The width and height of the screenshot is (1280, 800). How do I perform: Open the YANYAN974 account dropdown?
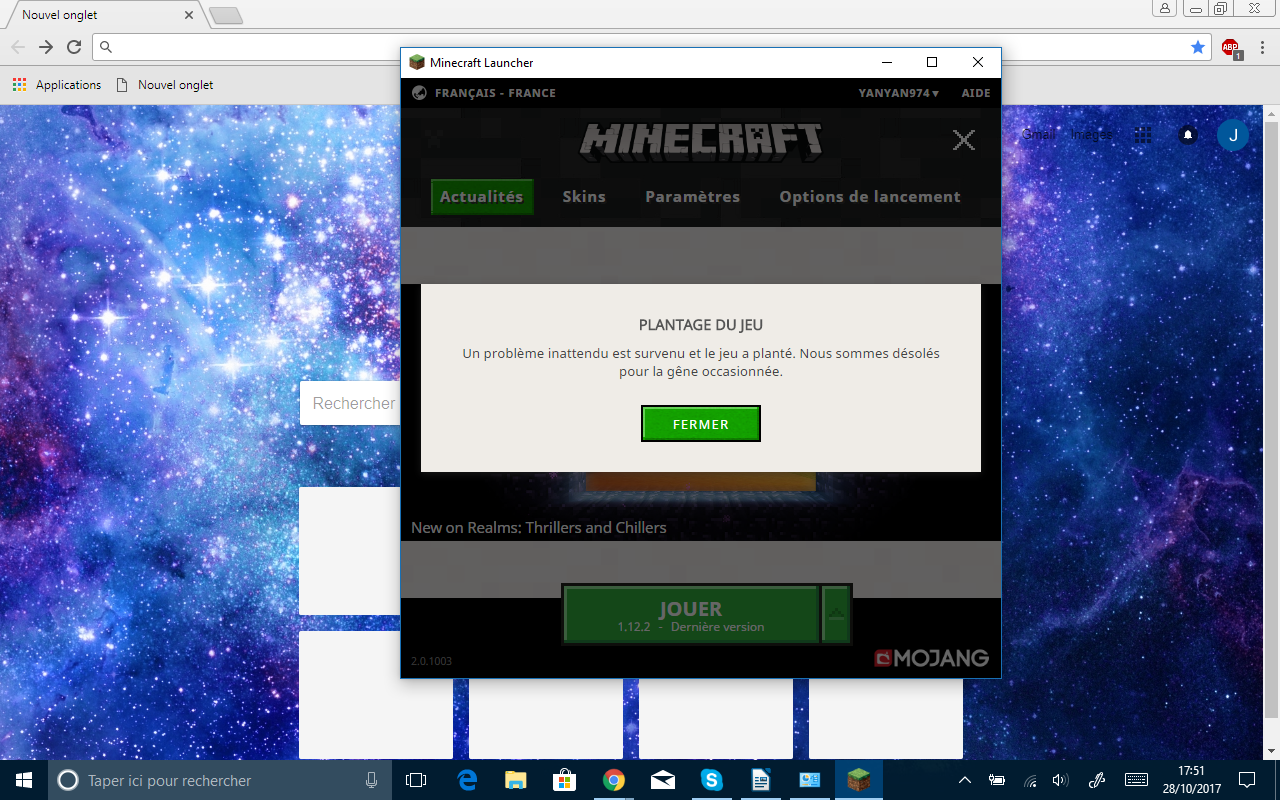click(898, 93)
